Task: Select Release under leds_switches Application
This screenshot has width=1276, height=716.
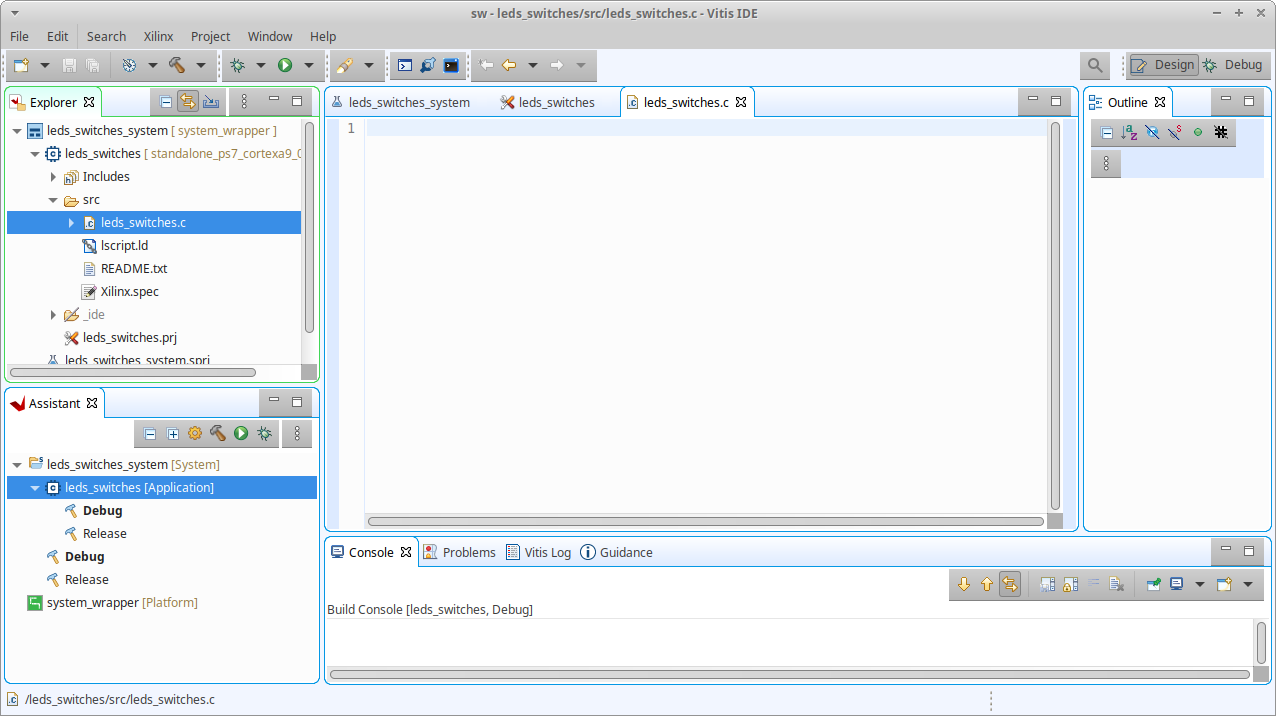Action: tap(104, 534)
